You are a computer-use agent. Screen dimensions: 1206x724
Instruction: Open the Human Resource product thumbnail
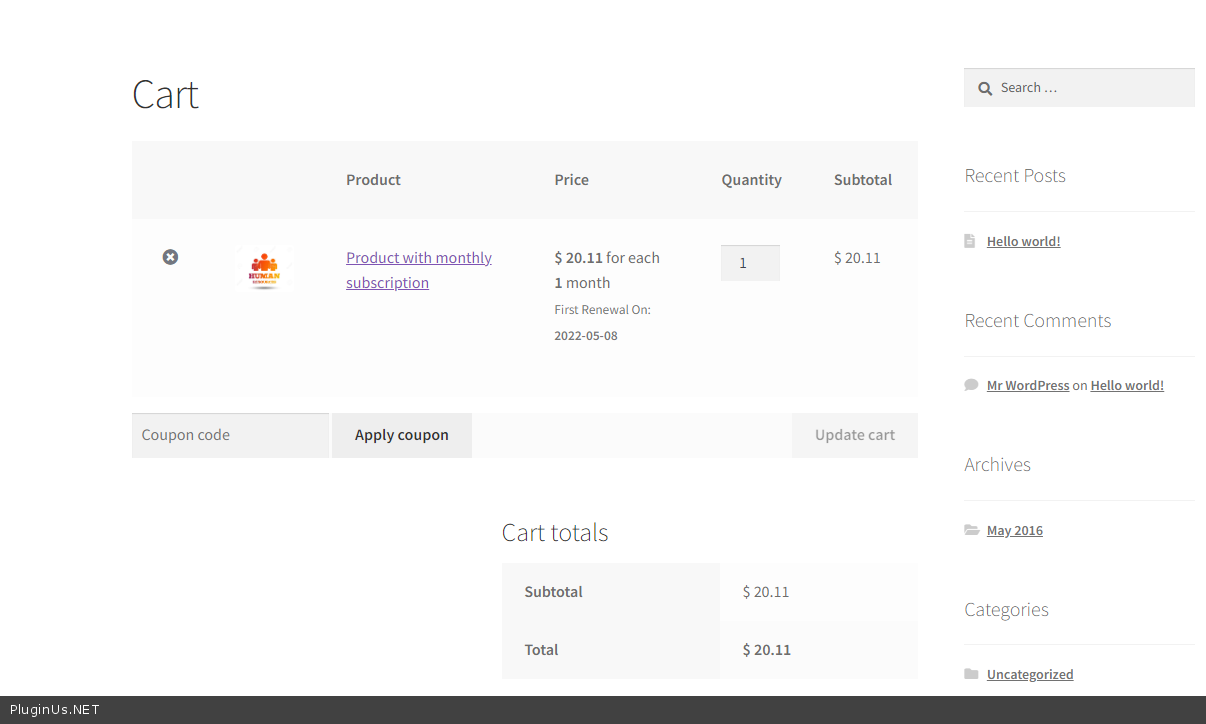[x=264, y=267]
